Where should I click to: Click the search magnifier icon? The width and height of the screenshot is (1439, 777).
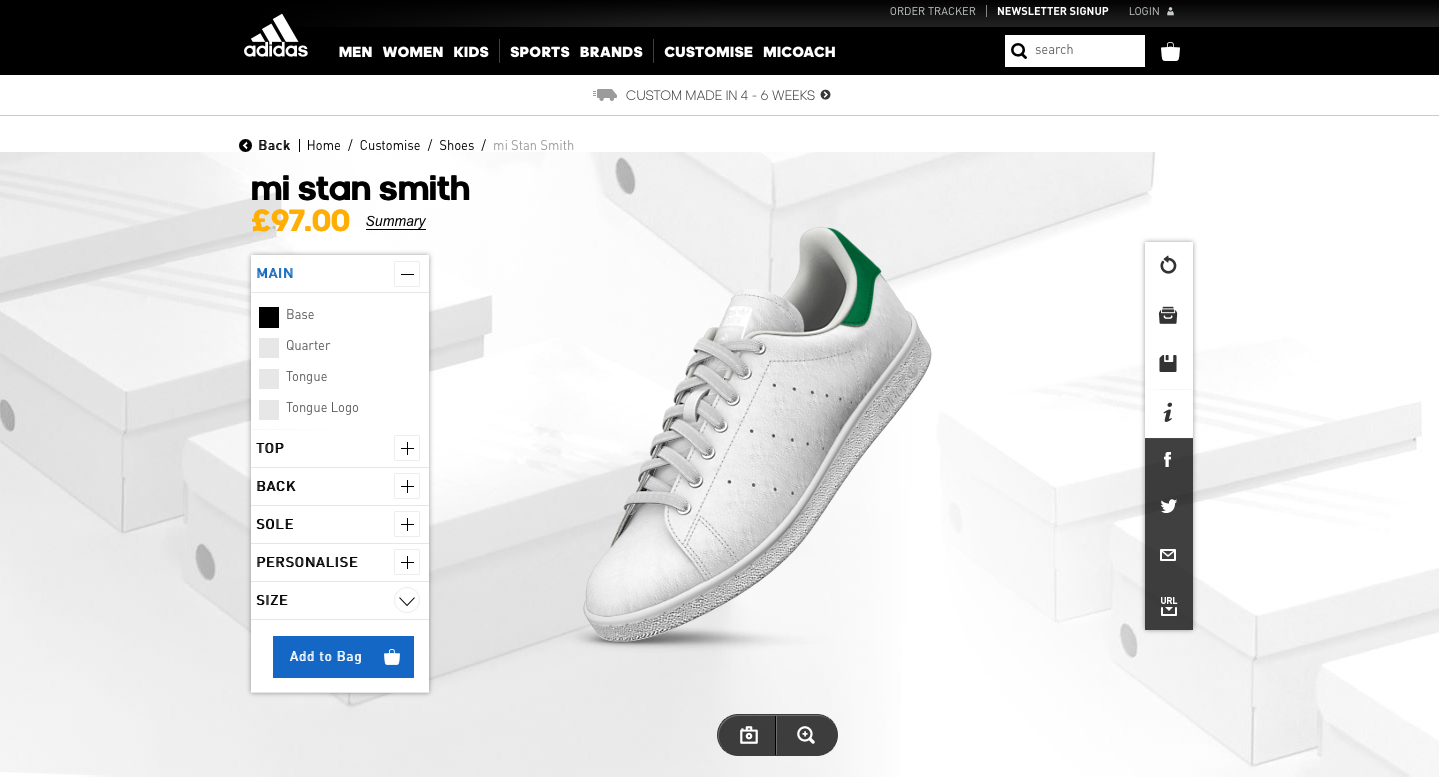click(x=1019, y=51)
